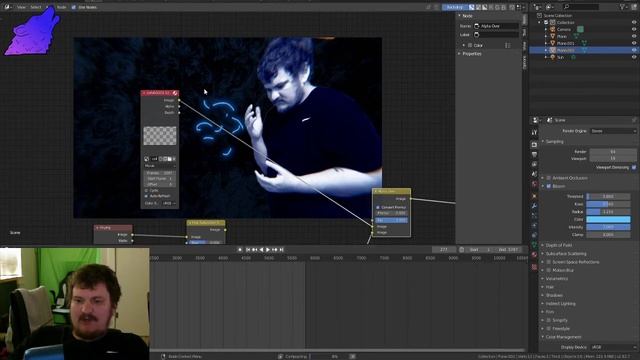
Task: Toggle the Use Nodes checkbox
Action: [x=74, y=7]
